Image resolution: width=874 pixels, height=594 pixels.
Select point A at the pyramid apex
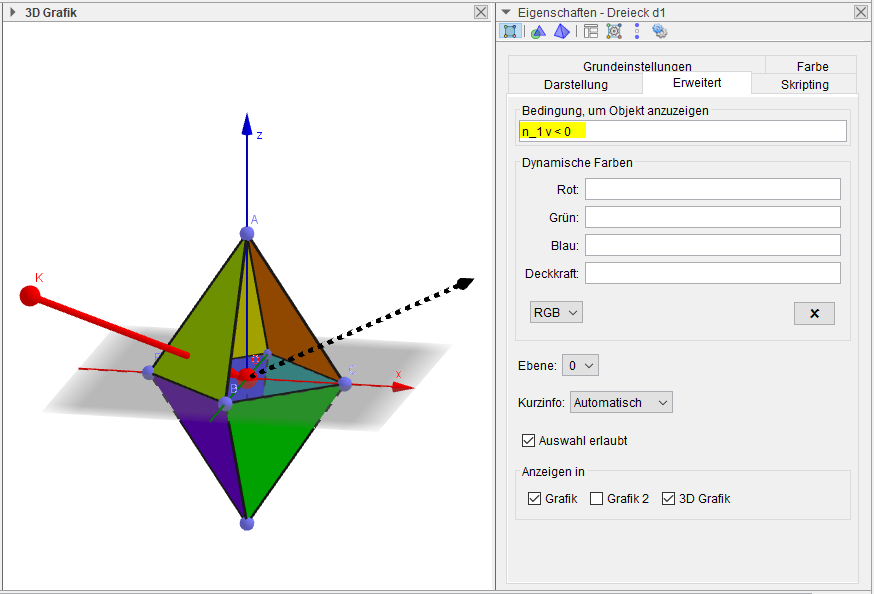(x=247, y=233)
